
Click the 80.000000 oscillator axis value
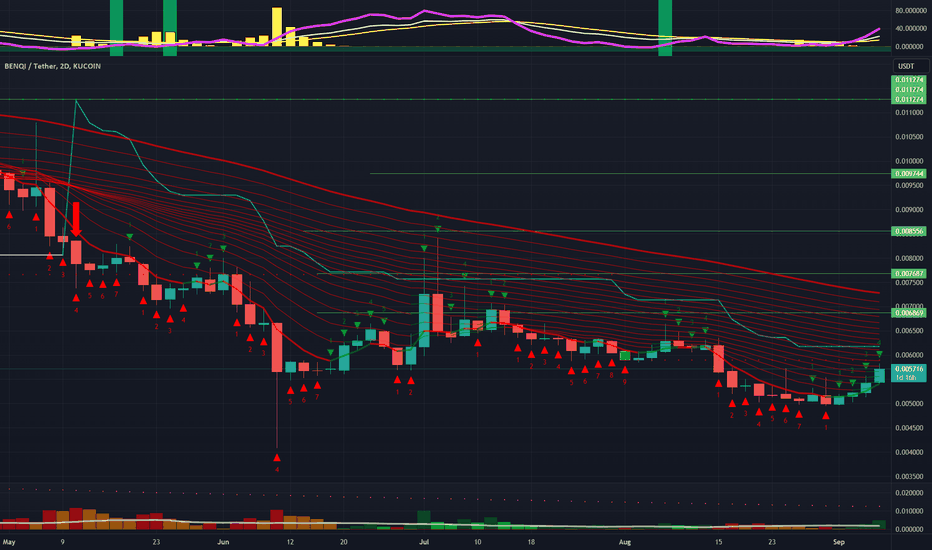(909, 11)
